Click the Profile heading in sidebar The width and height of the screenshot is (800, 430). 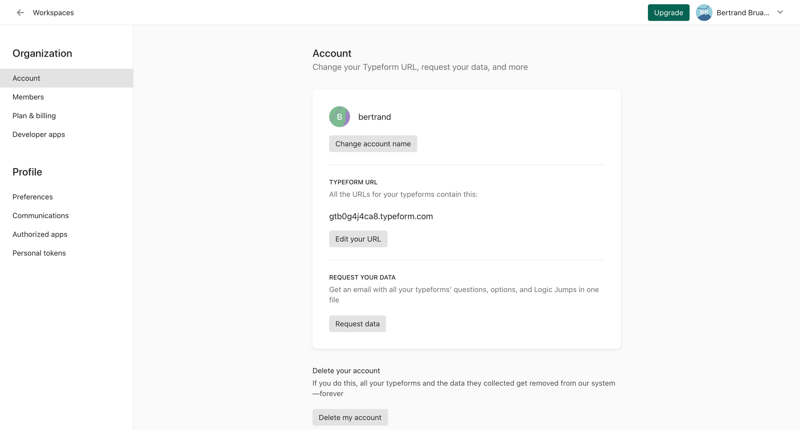coord(27,172)
